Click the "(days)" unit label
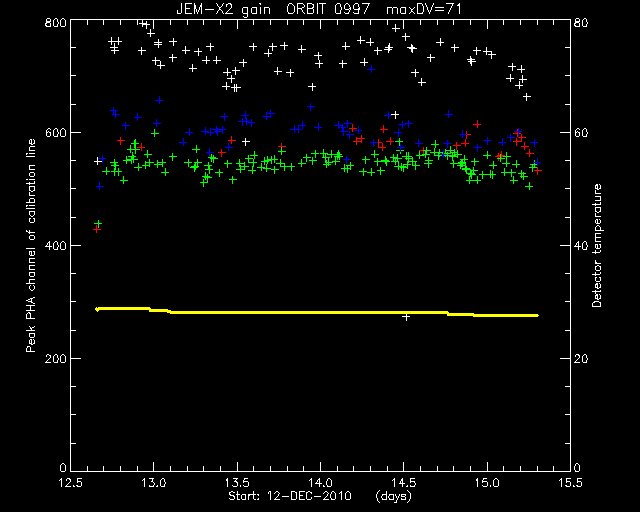Screen dimensions: 640x512 (393, 496)
